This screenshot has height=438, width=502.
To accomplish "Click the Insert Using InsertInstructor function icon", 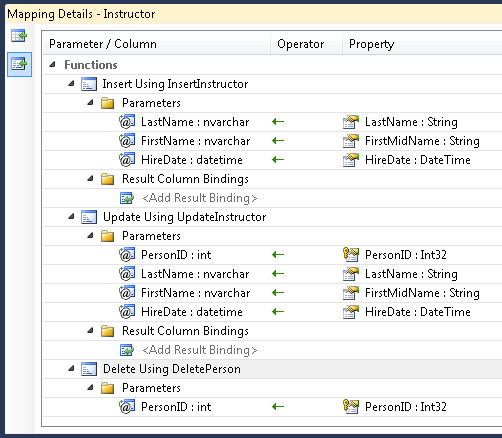I will [89, 84].
